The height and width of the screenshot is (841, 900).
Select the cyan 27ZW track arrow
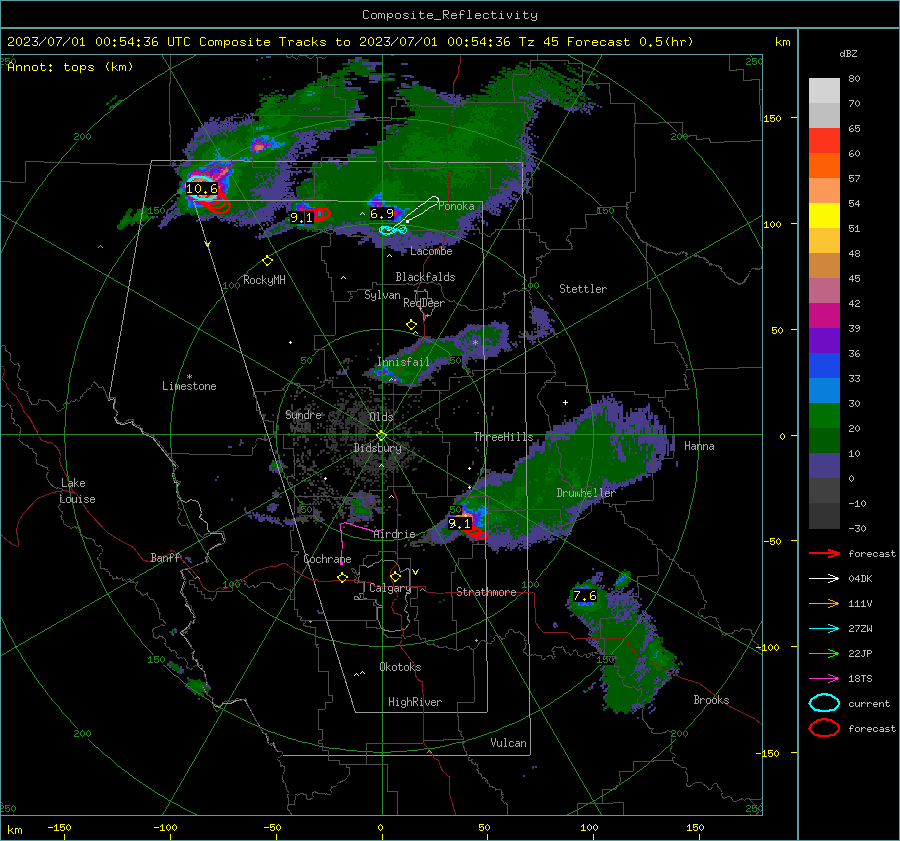tap(824, 629)
